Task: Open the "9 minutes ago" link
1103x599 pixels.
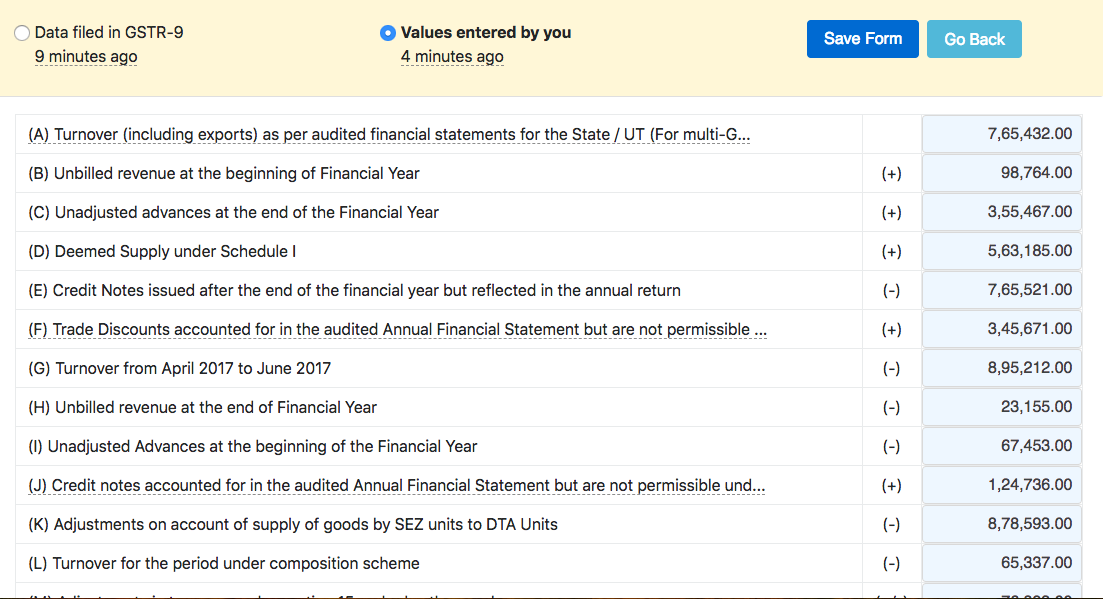Action: [x=85, y=57]
